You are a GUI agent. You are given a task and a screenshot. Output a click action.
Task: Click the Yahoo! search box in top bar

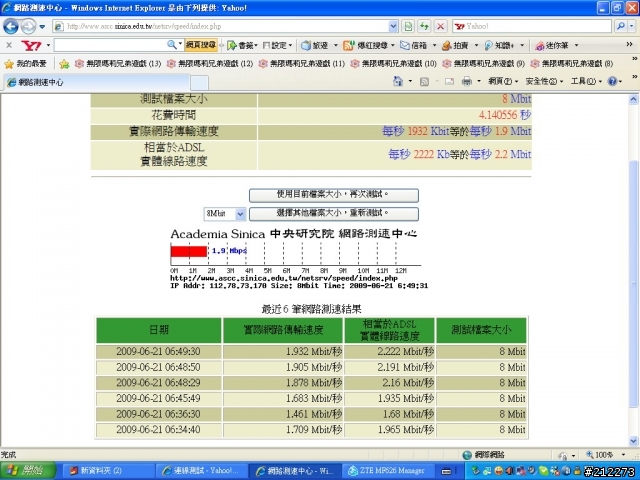(531, 27)
